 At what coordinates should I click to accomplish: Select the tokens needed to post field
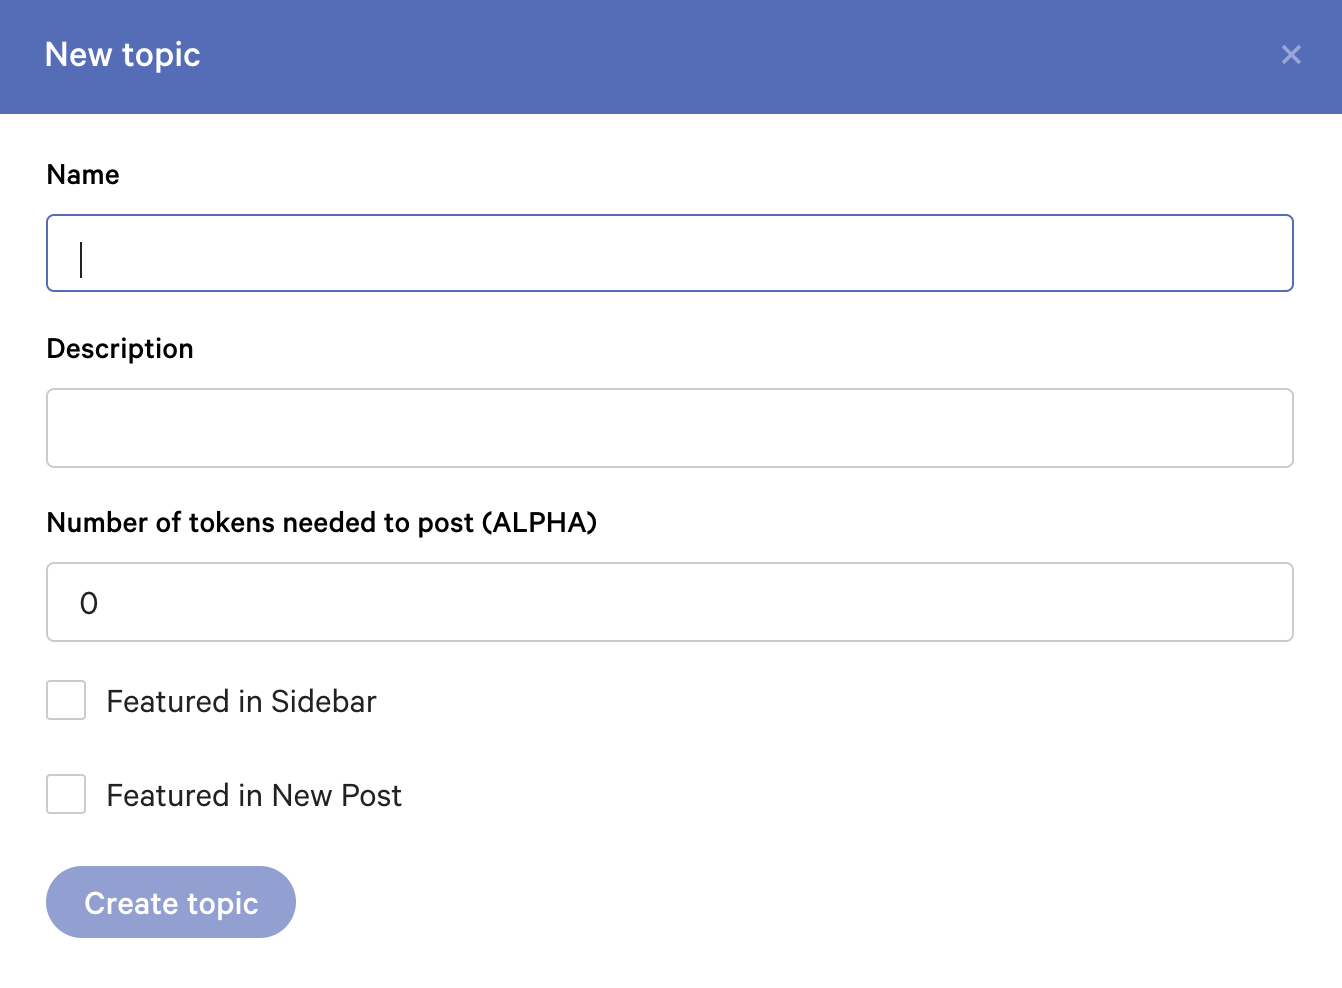[670, 602]
